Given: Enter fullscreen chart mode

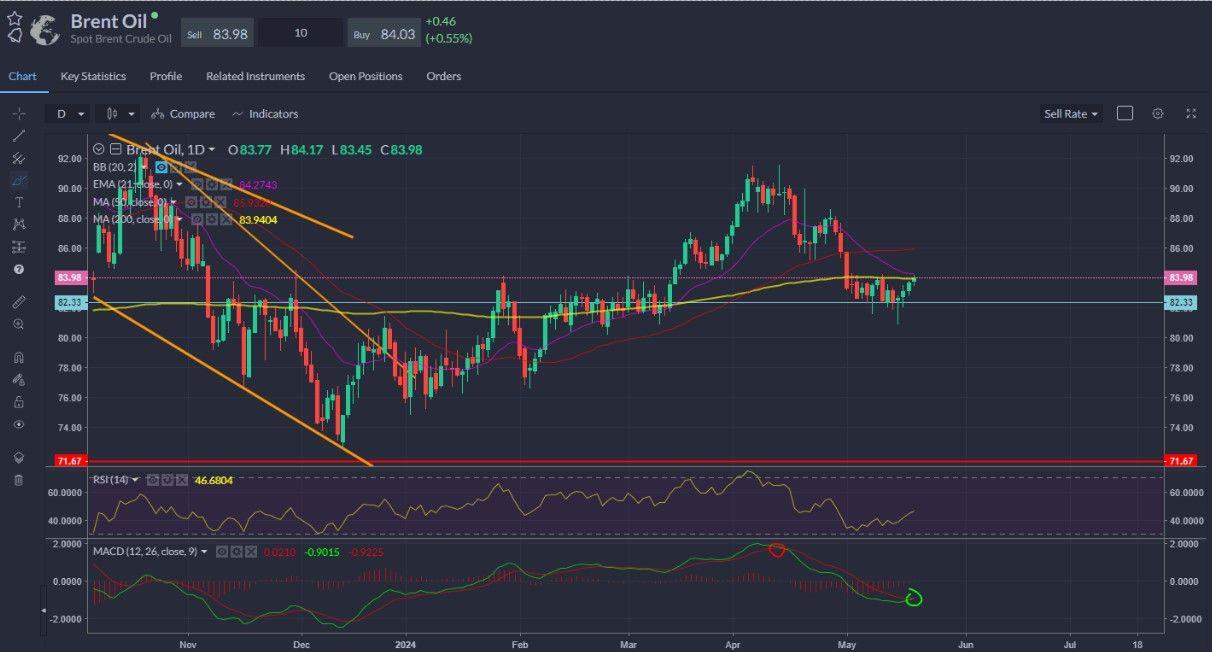Looking at the screenshot, I should [1191, 114].
